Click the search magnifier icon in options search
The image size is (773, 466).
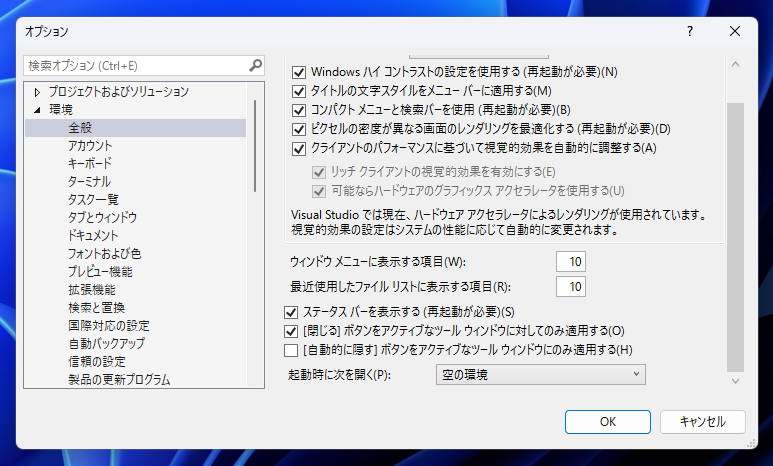pyautogui.click(x=255, y=65)
